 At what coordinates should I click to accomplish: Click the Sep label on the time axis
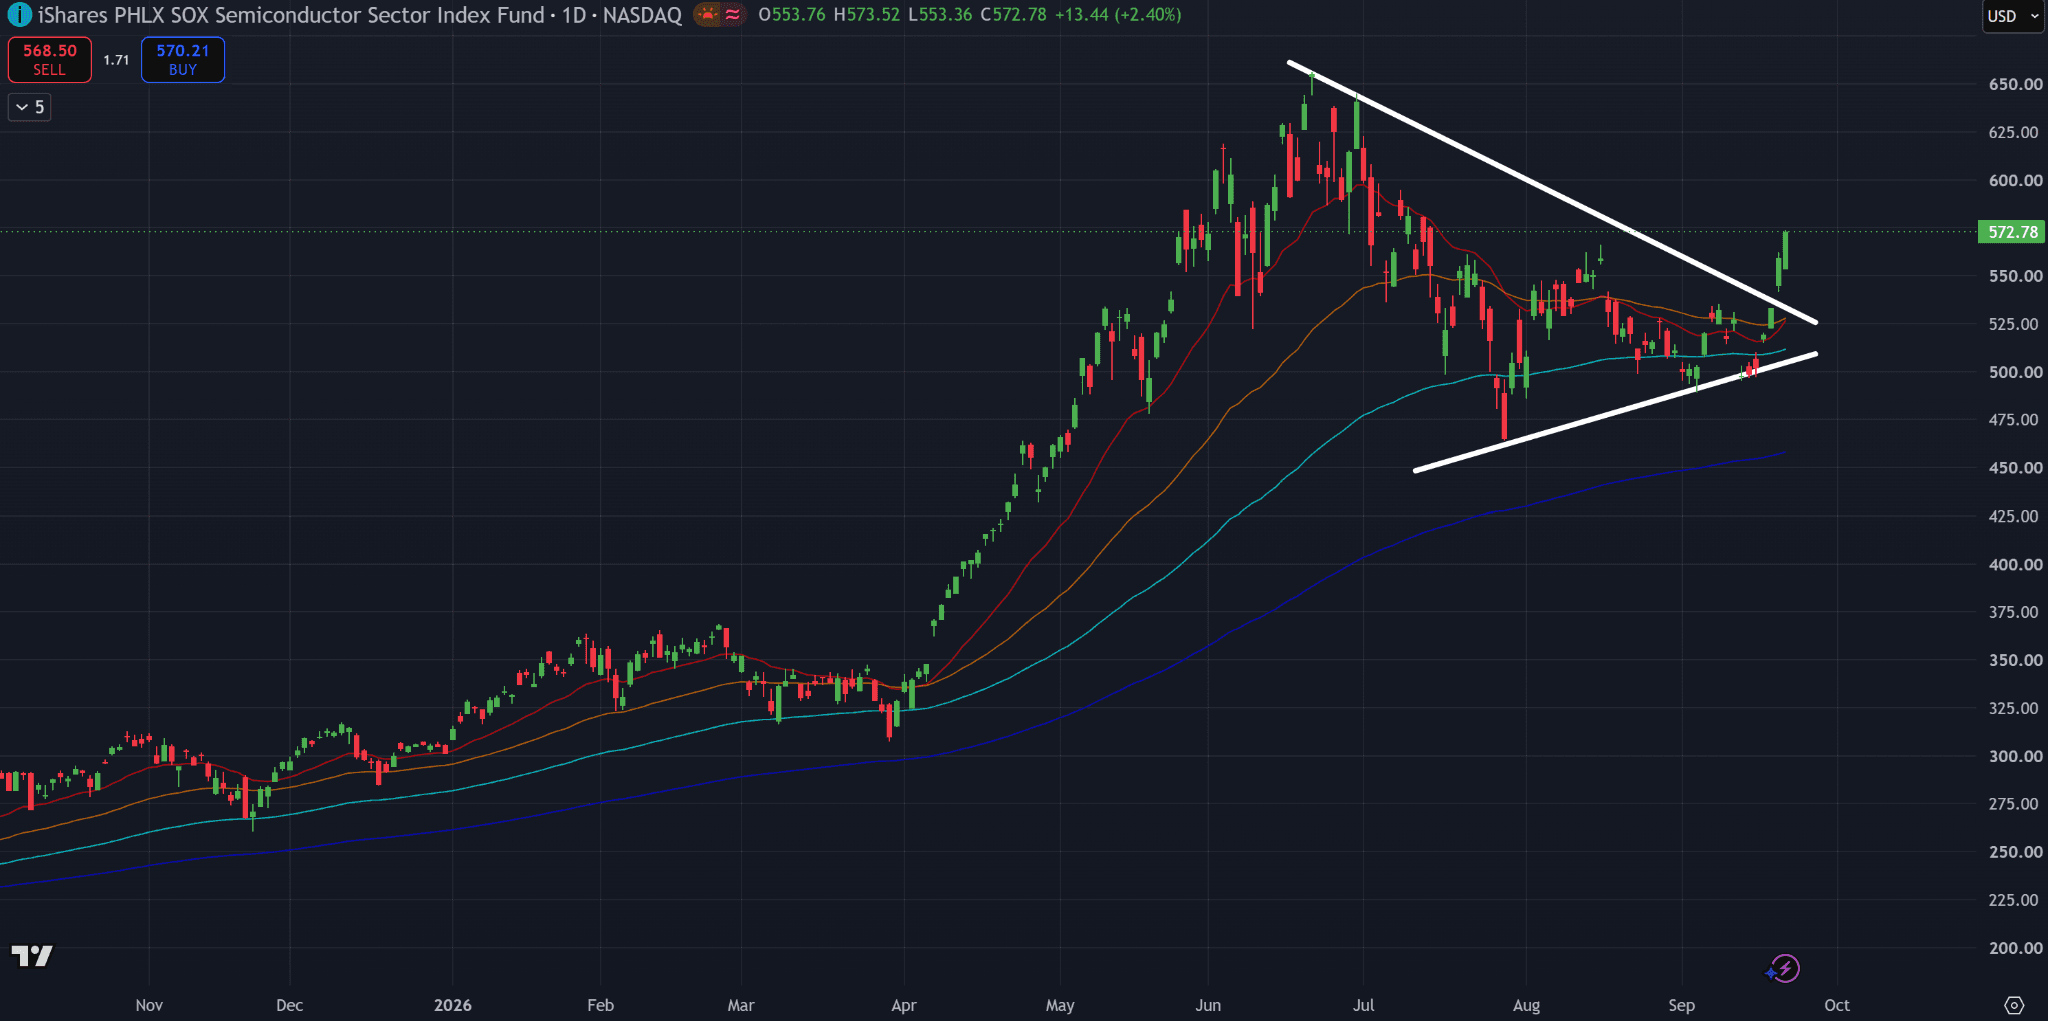tap(1682, 1005)
